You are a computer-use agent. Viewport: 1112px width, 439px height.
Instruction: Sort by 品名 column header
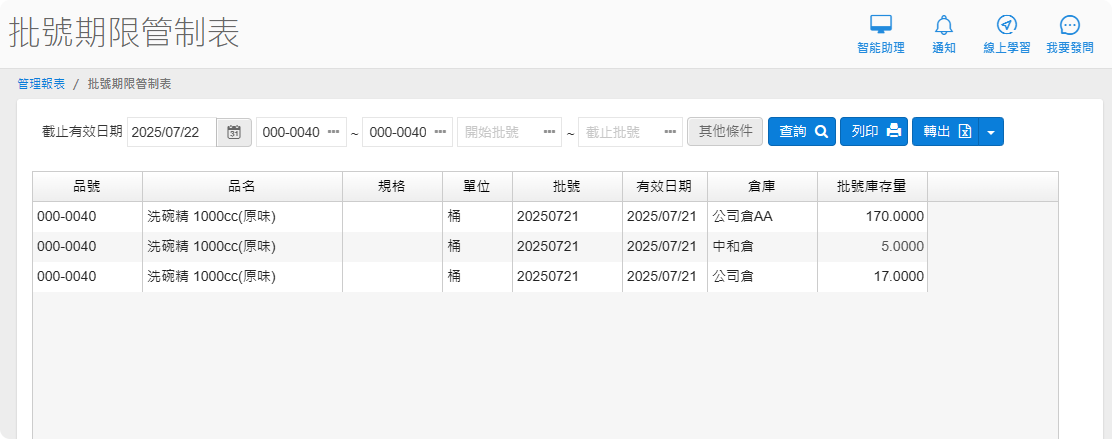(242, 187)
